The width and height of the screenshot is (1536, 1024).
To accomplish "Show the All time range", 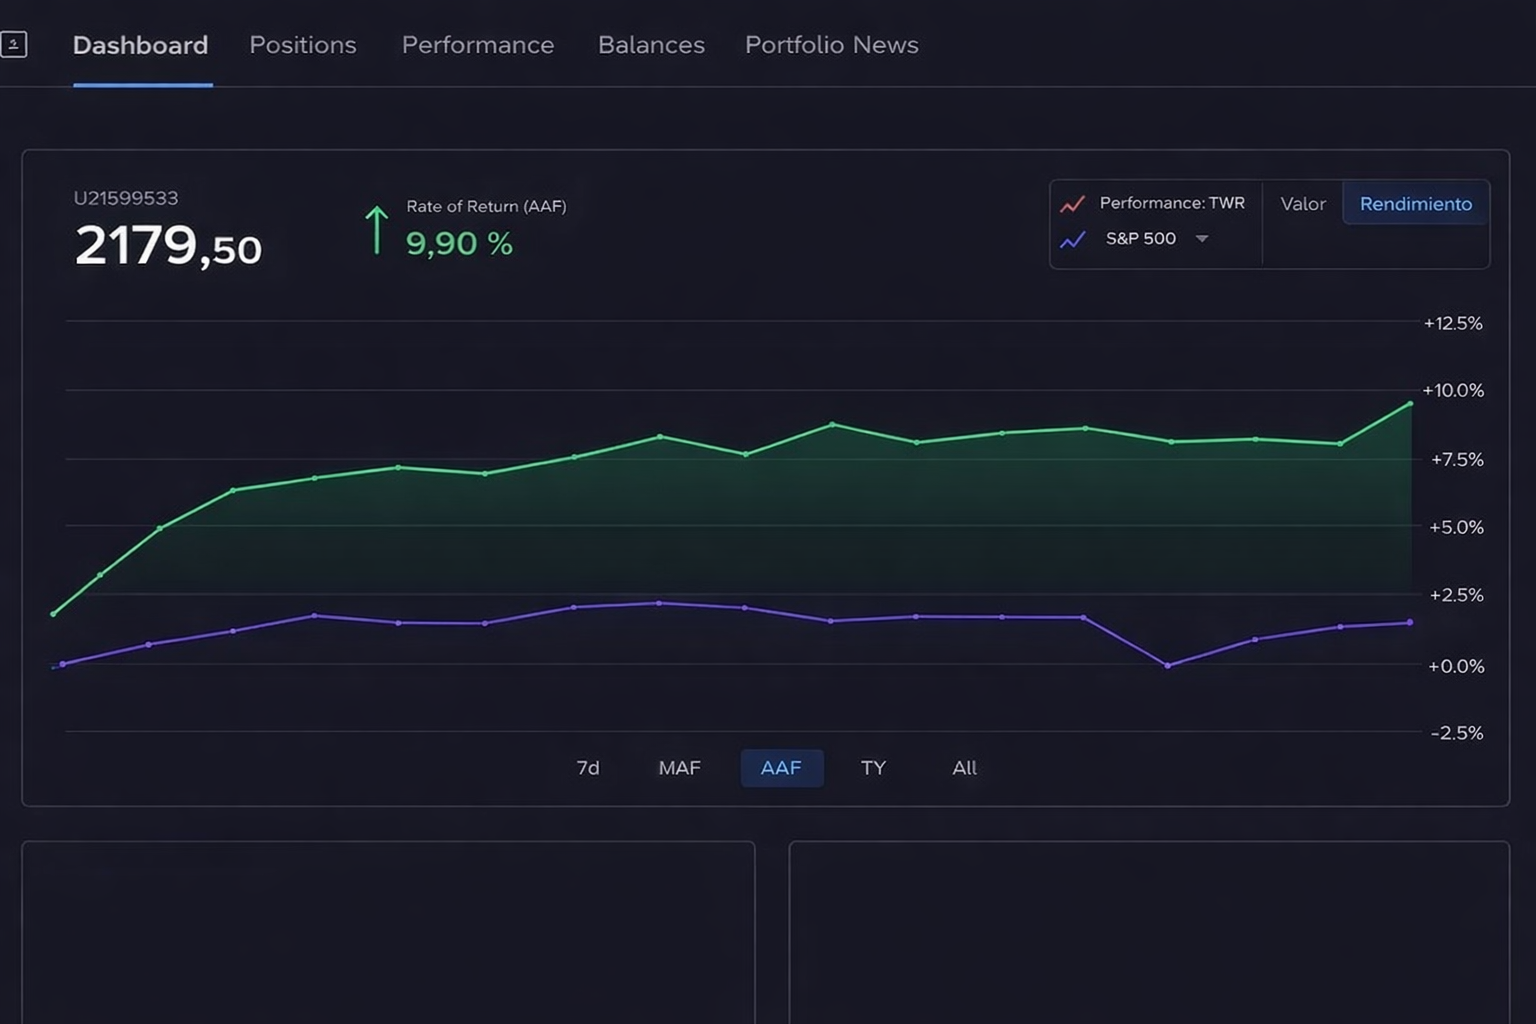I will (964, 768).
